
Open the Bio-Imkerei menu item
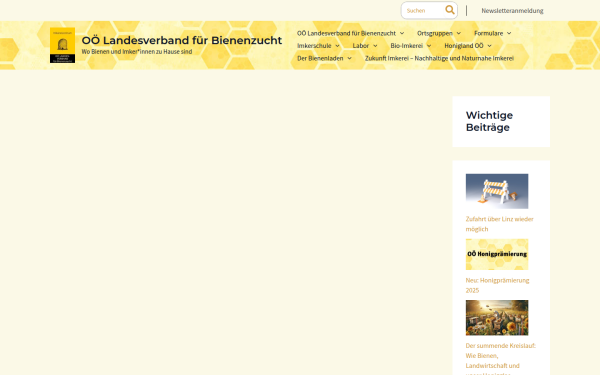pyautogui.click(x=406, y=46)
